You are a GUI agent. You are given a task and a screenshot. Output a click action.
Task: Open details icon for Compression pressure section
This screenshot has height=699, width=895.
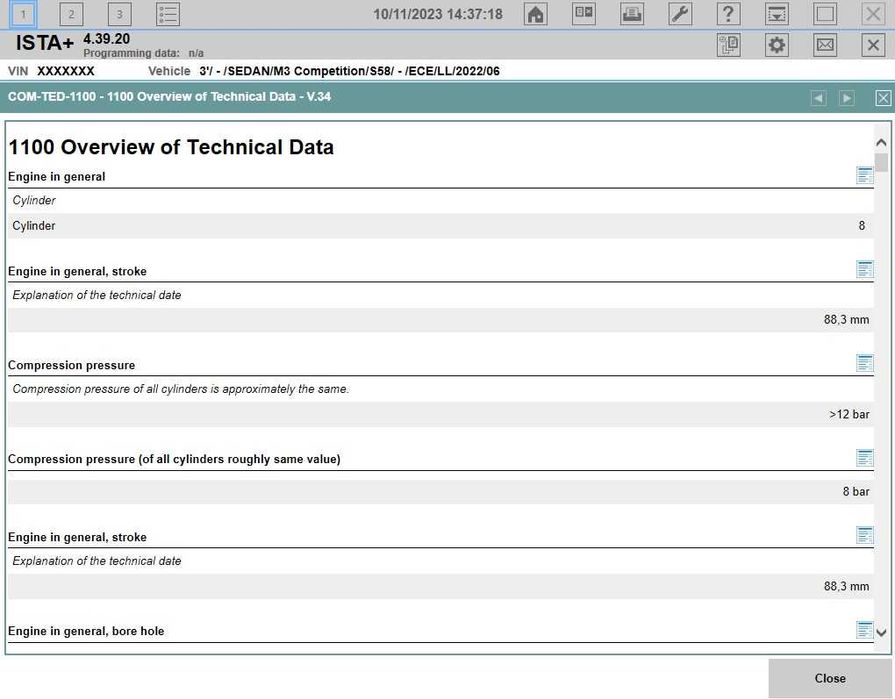click(865, 363)
